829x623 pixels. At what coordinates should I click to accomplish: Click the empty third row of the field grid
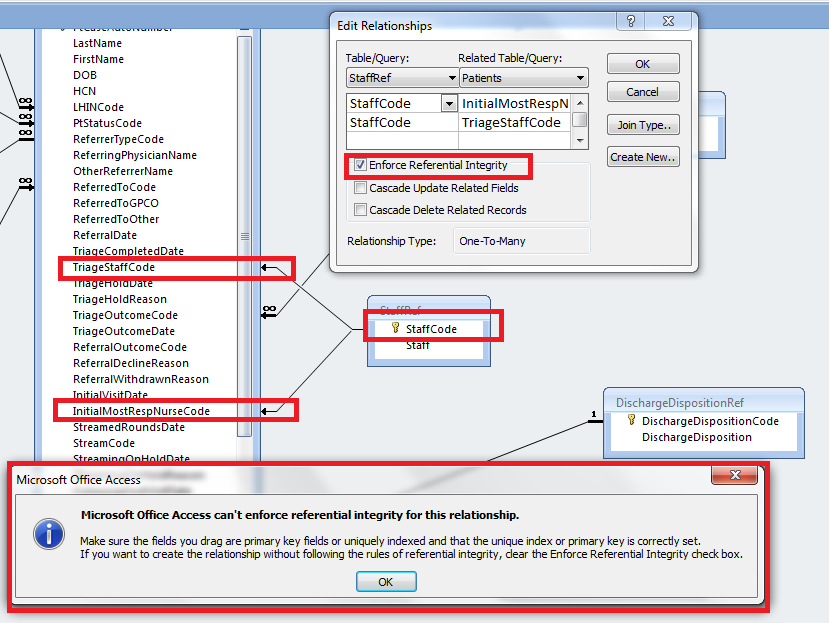(459, 140)
